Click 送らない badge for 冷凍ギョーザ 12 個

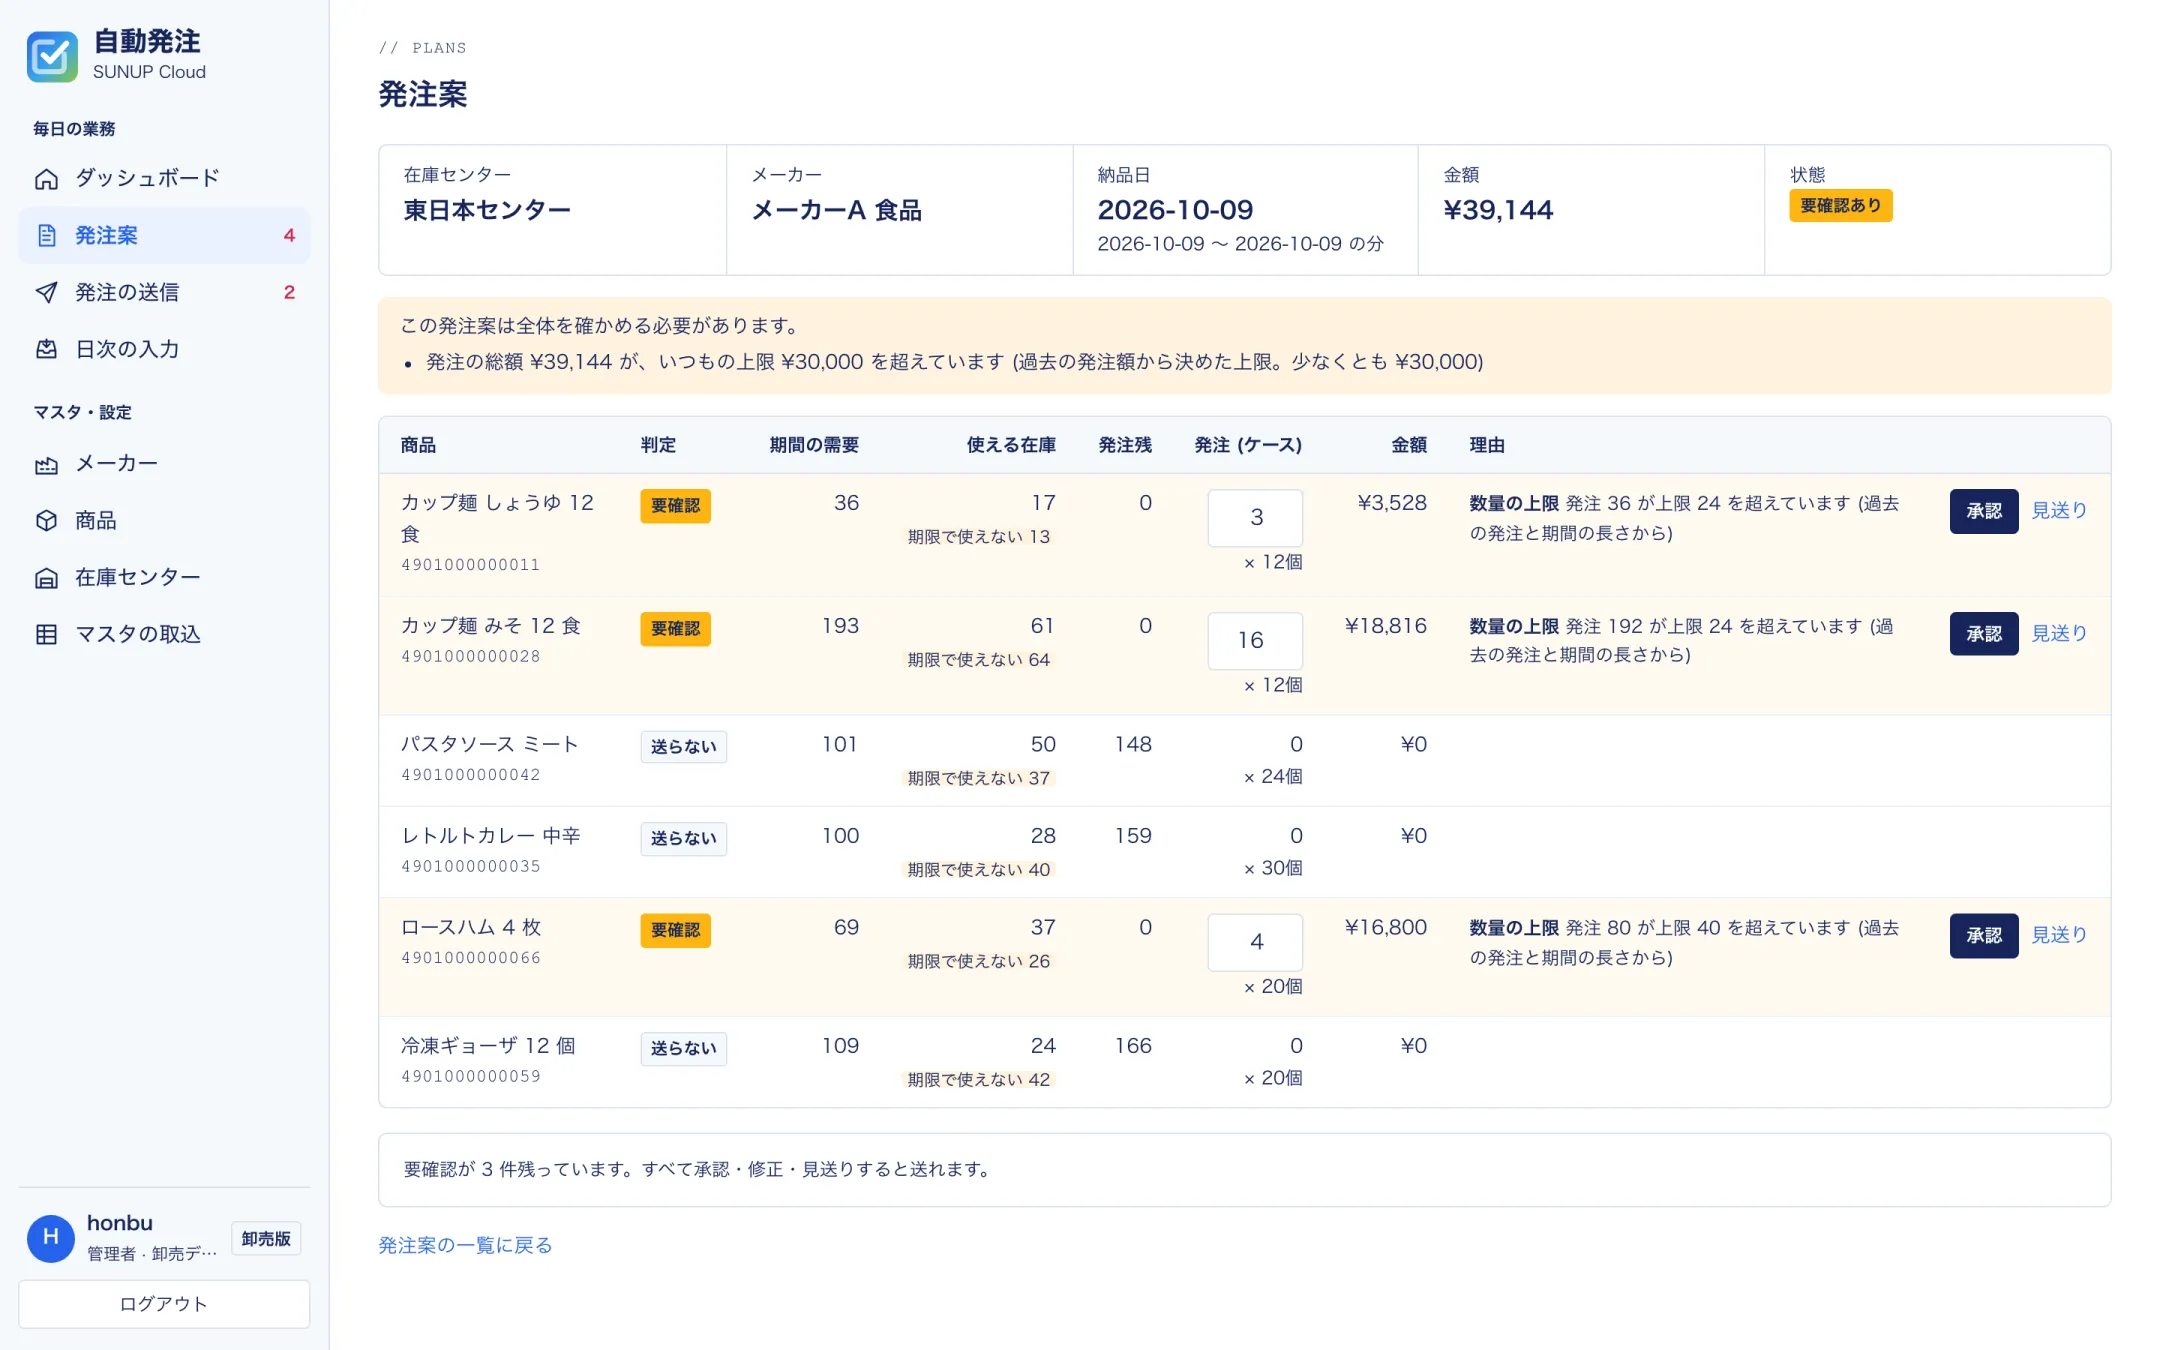click(x=683, y=1049)
